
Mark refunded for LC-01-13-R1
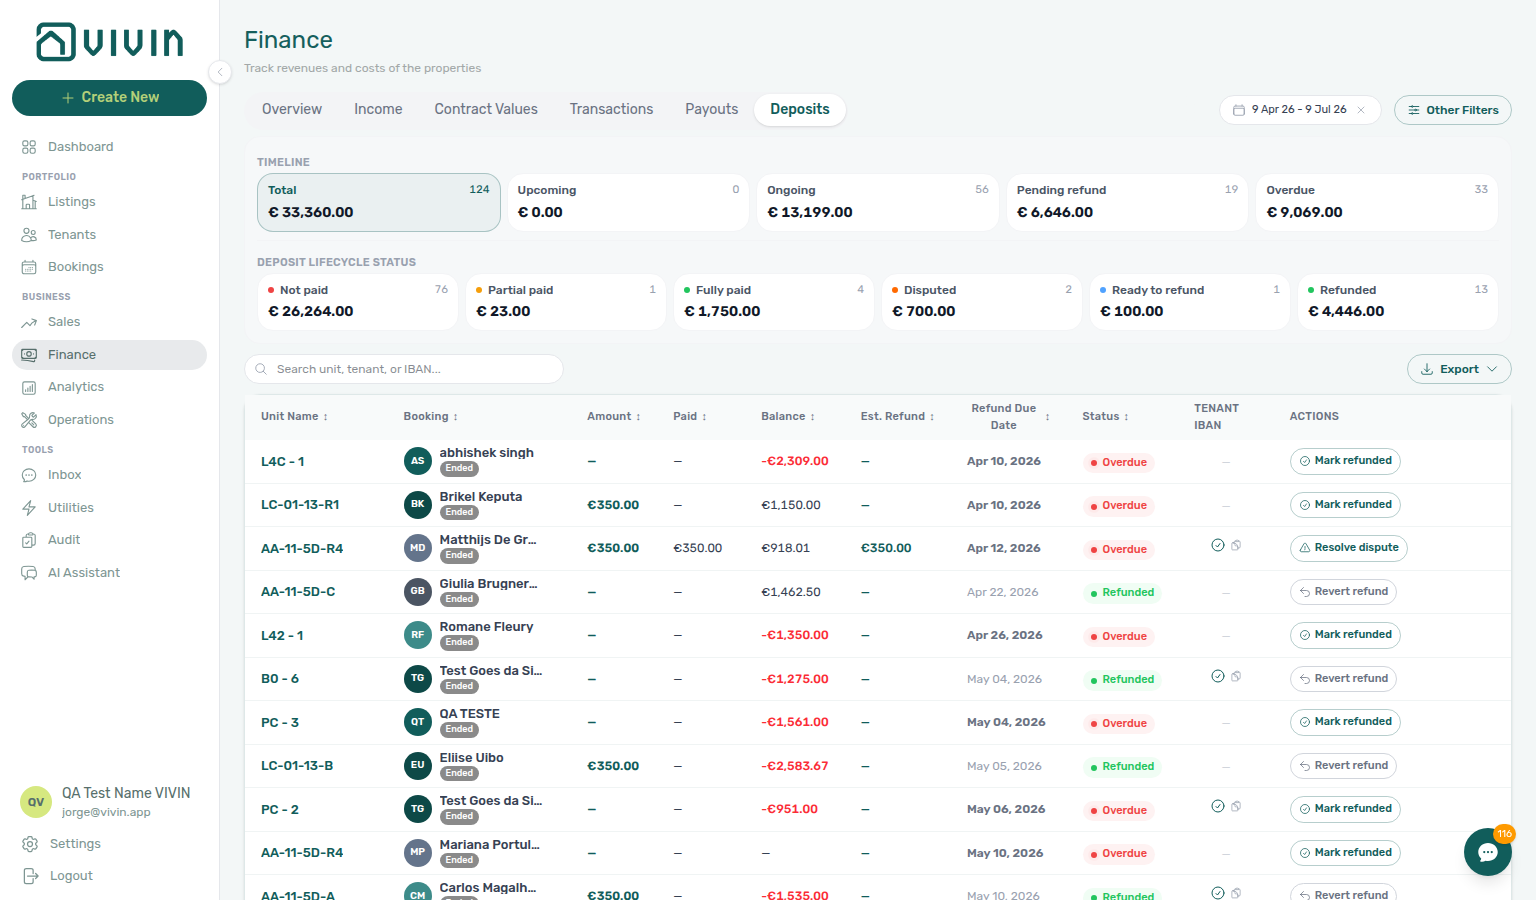[x=1345, y=505]
